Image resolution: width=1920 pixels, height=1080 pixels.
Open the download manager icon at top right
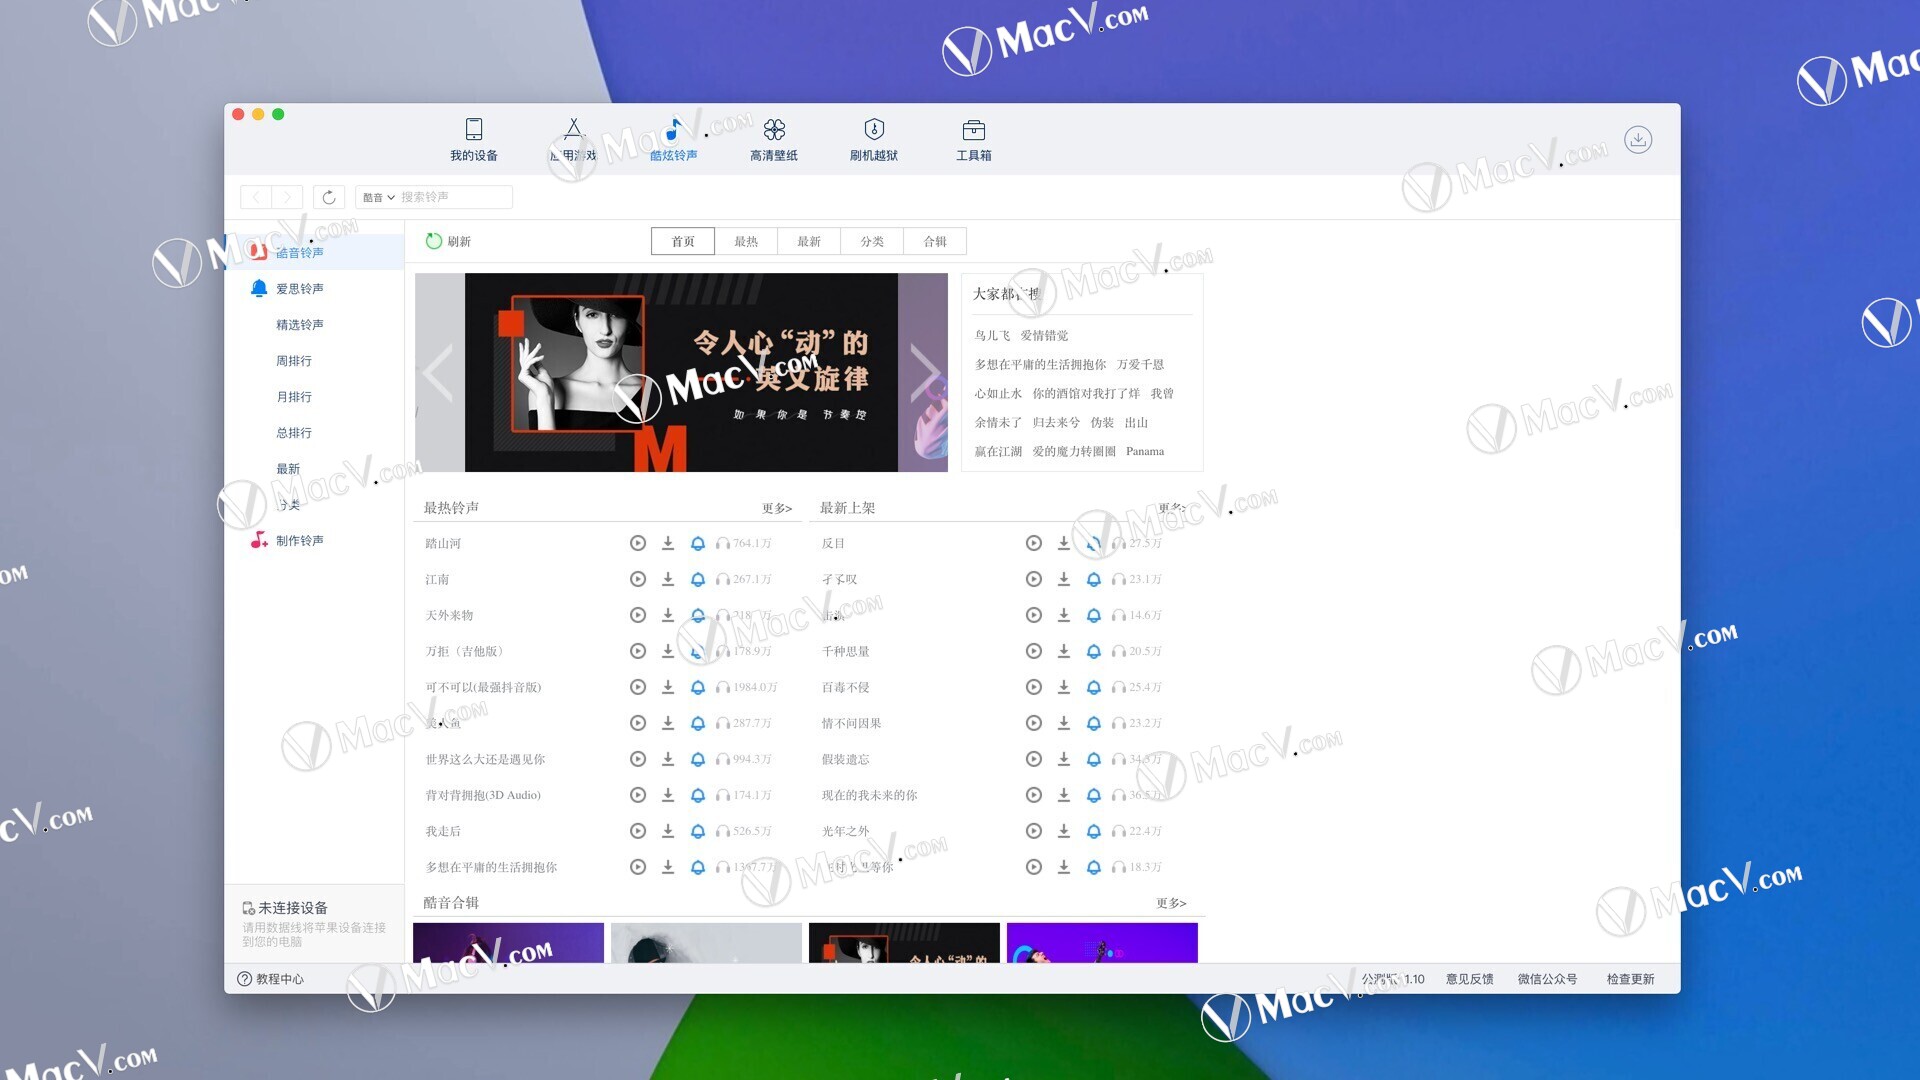coord(1638,139)
